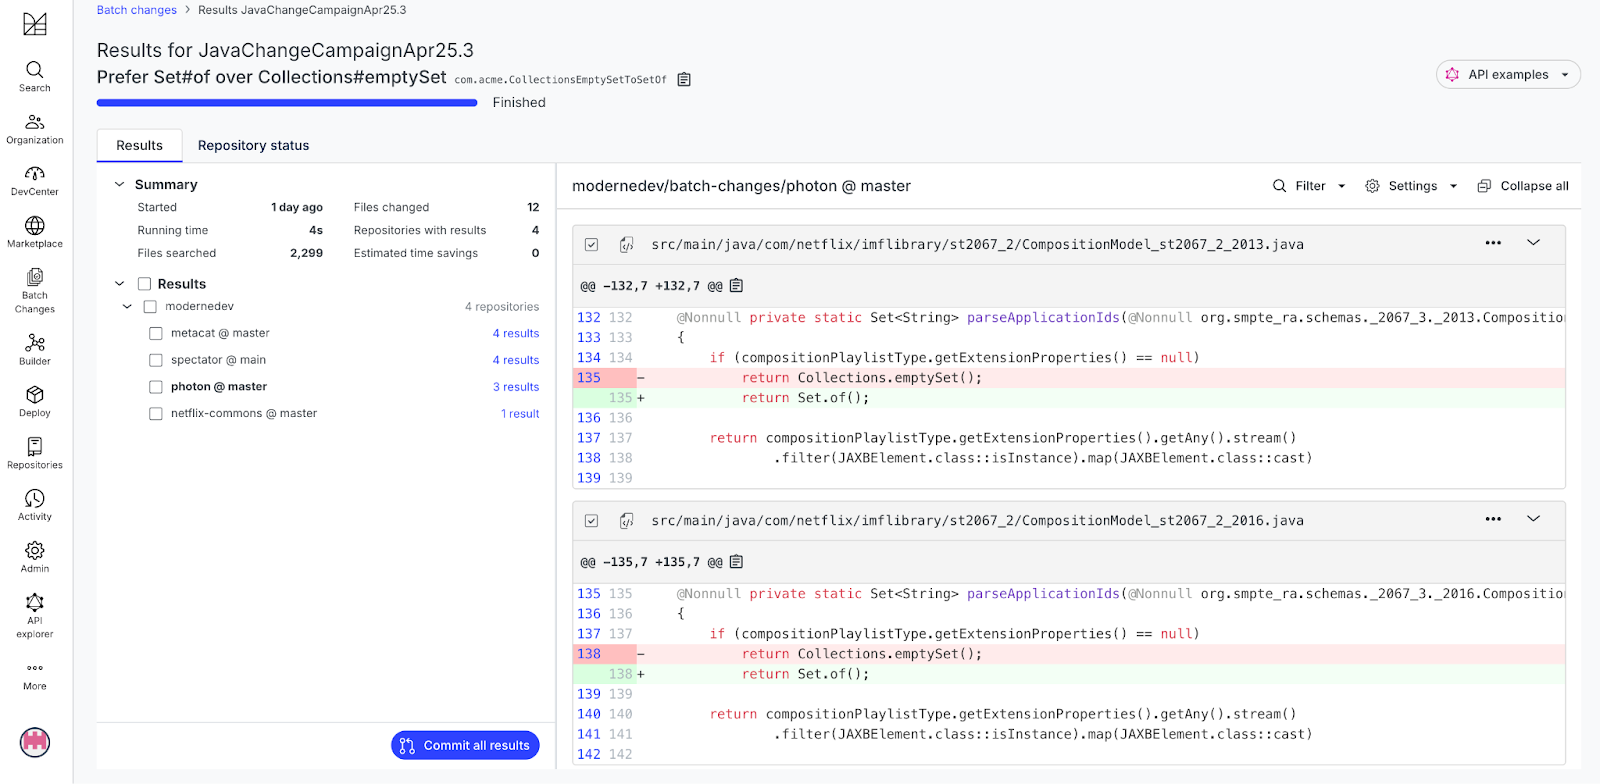1600x784 pixels.
Task: Click the Finished progress bar
Action: coord(287,102)
